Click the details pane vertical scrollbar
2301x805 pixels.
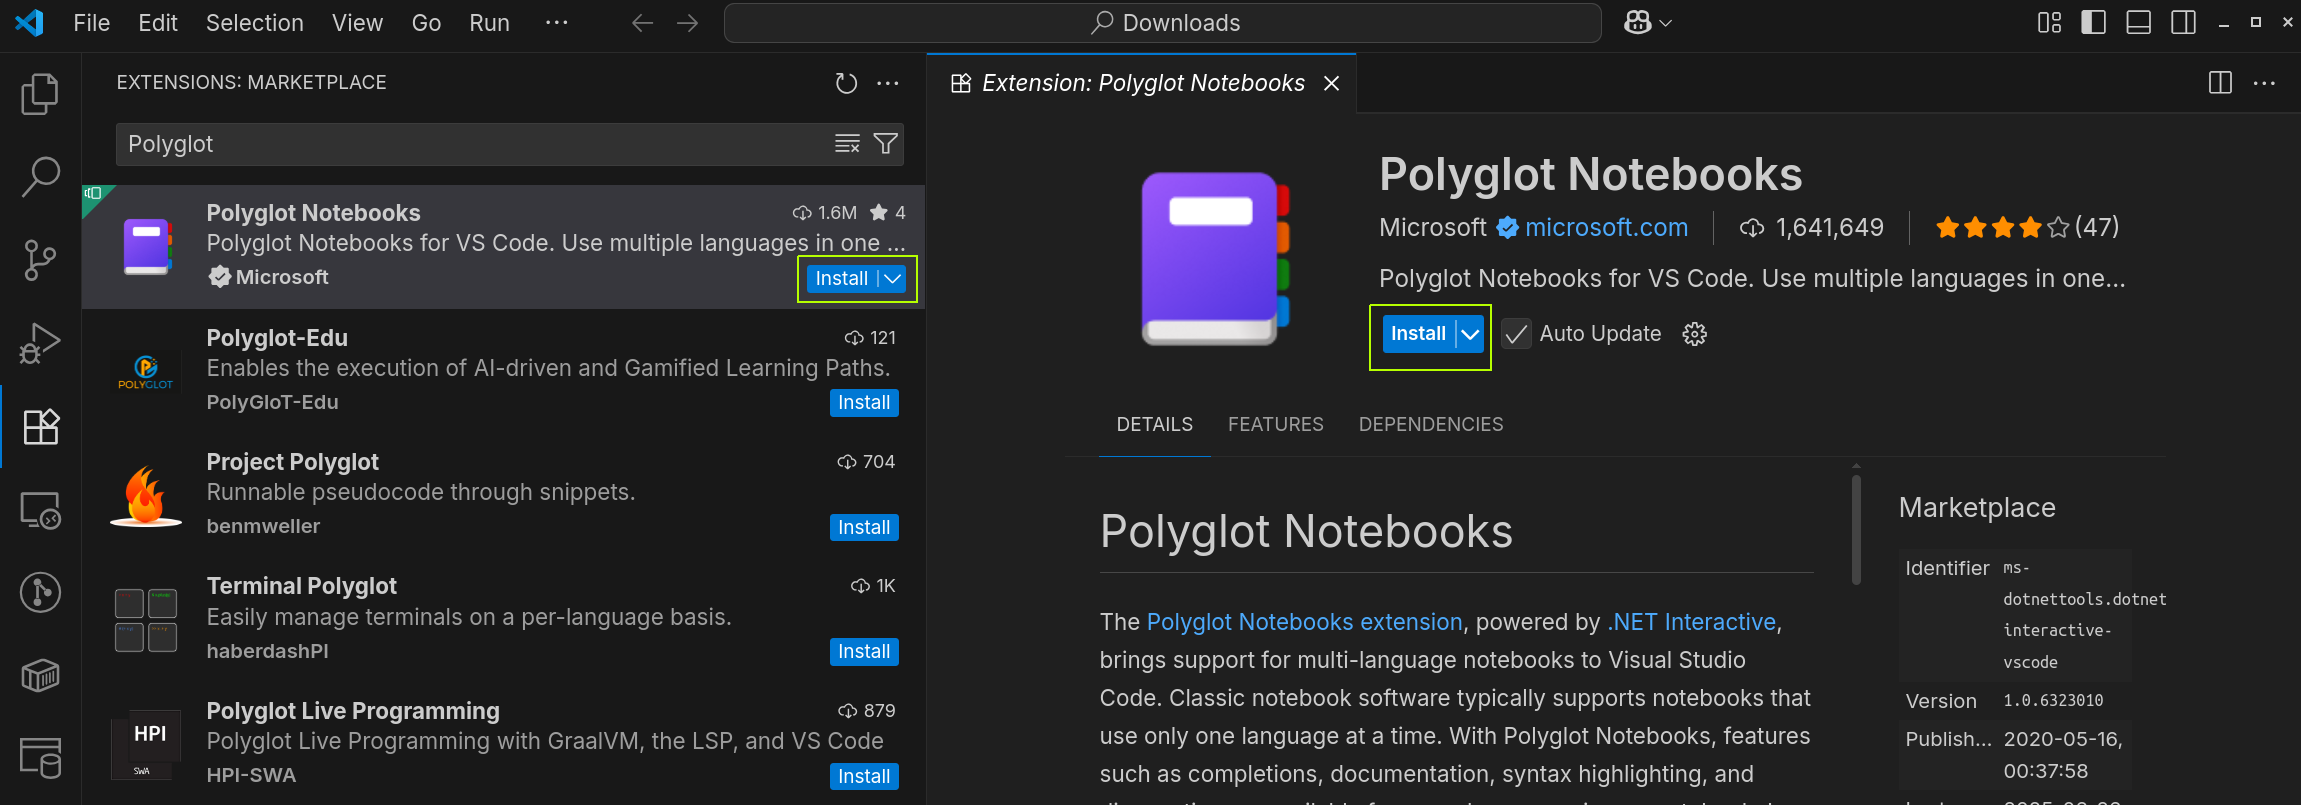1856,530
